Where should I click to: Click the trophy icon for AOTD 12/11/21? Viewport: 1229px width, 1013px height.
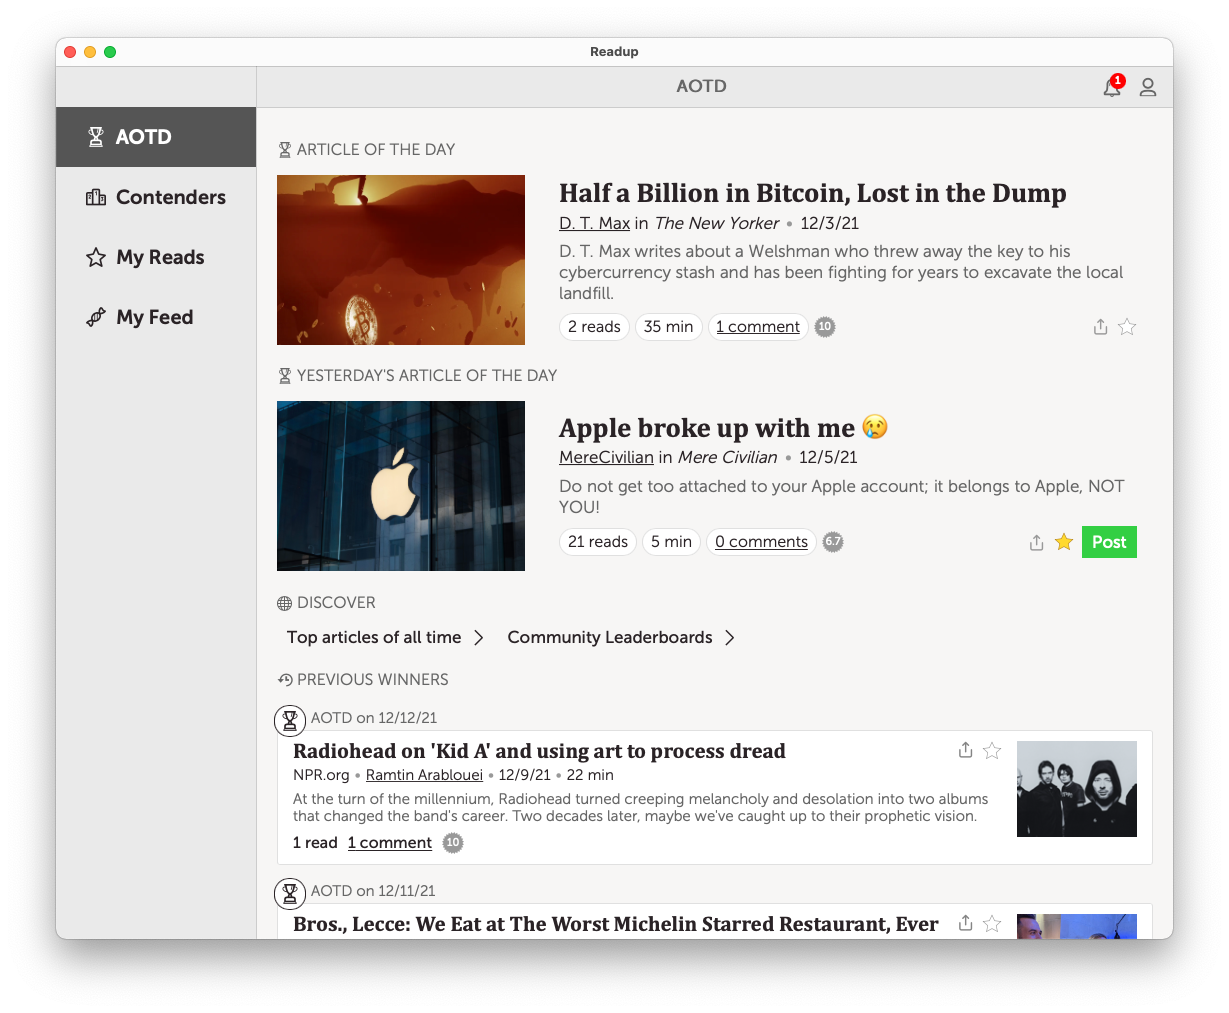click(290, 893)
